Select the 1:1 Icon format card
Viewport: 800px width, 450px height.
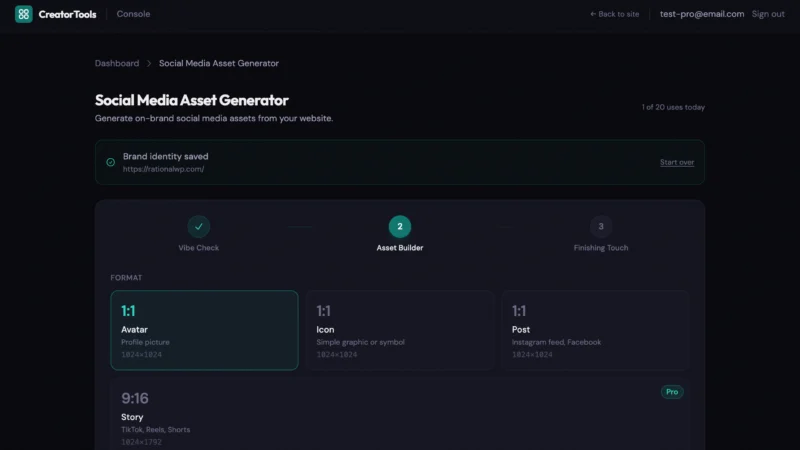399,330
